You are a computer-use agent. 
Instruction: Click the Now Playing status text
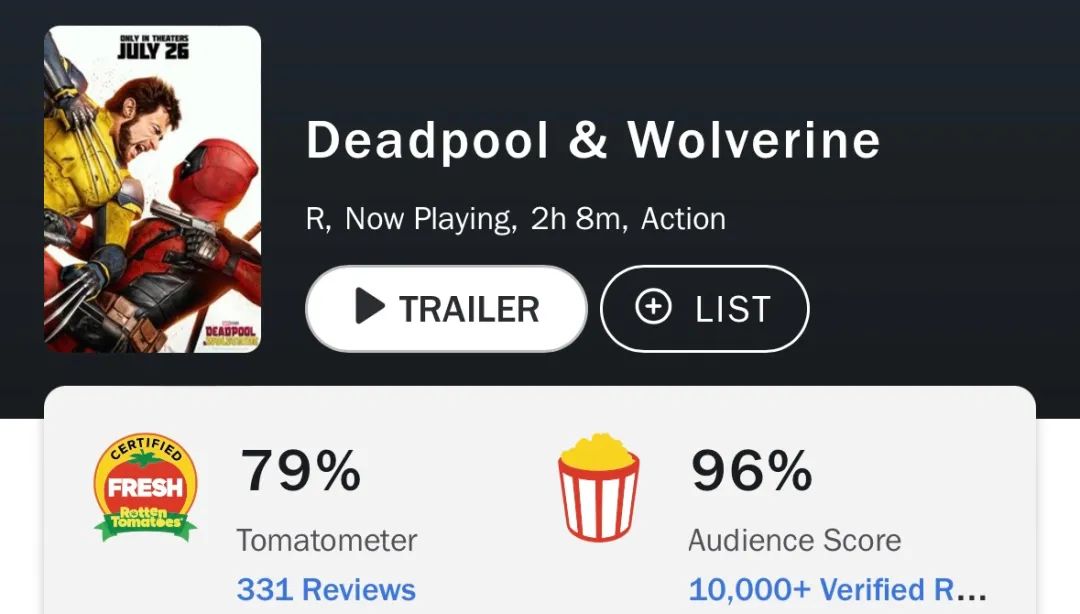click(431, 219)
